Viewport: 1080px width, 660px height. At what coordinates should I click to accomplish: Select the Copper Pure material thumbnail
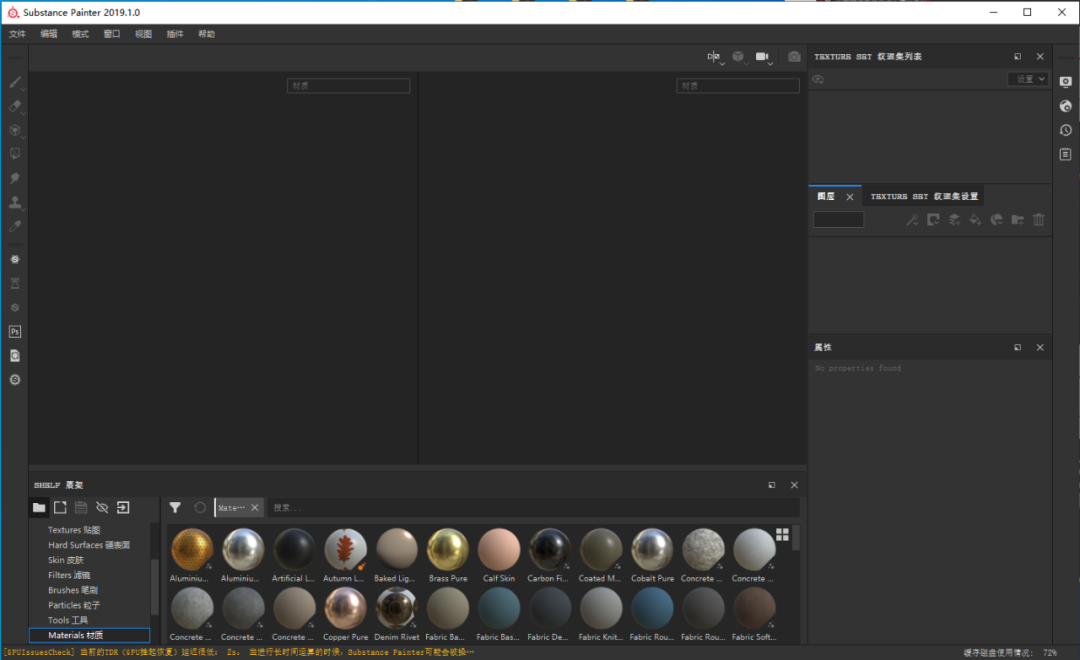pos(346,608)
